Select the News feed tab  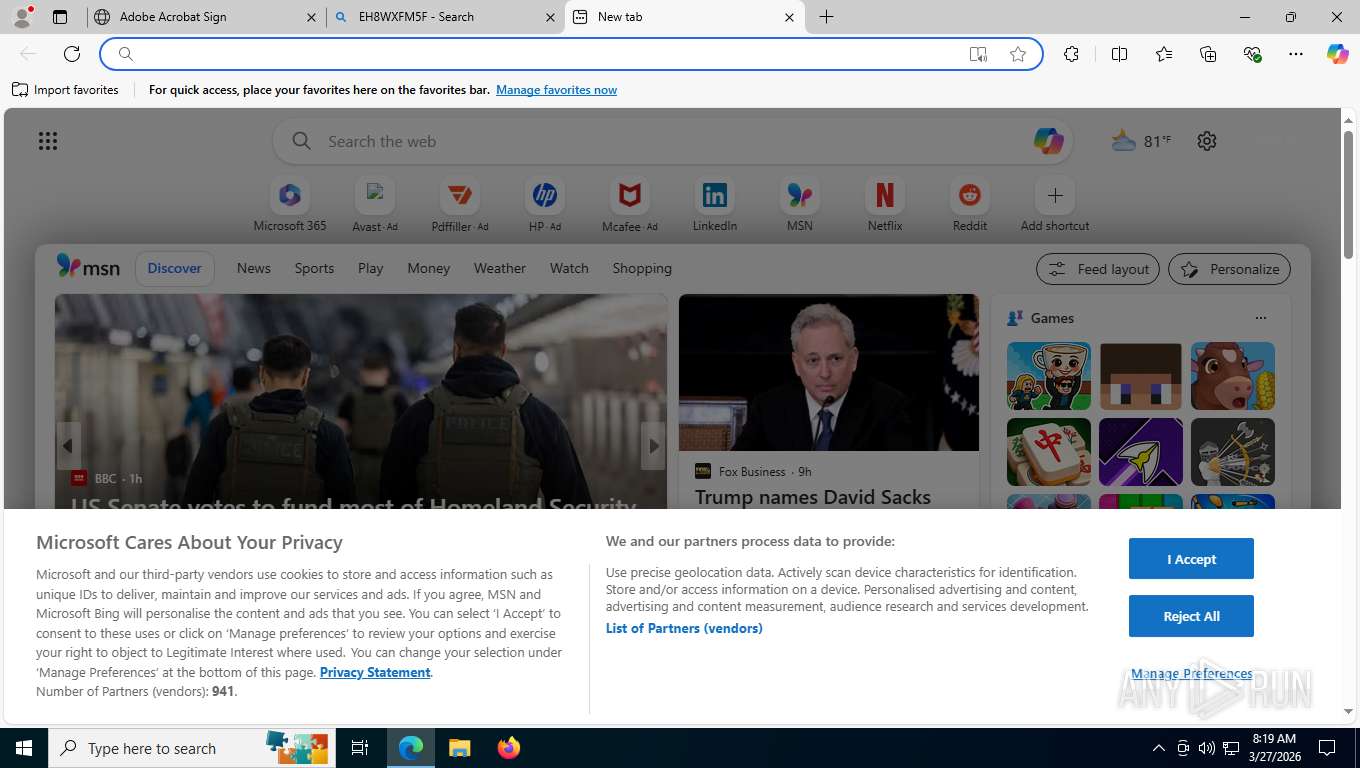click(254, 268)
